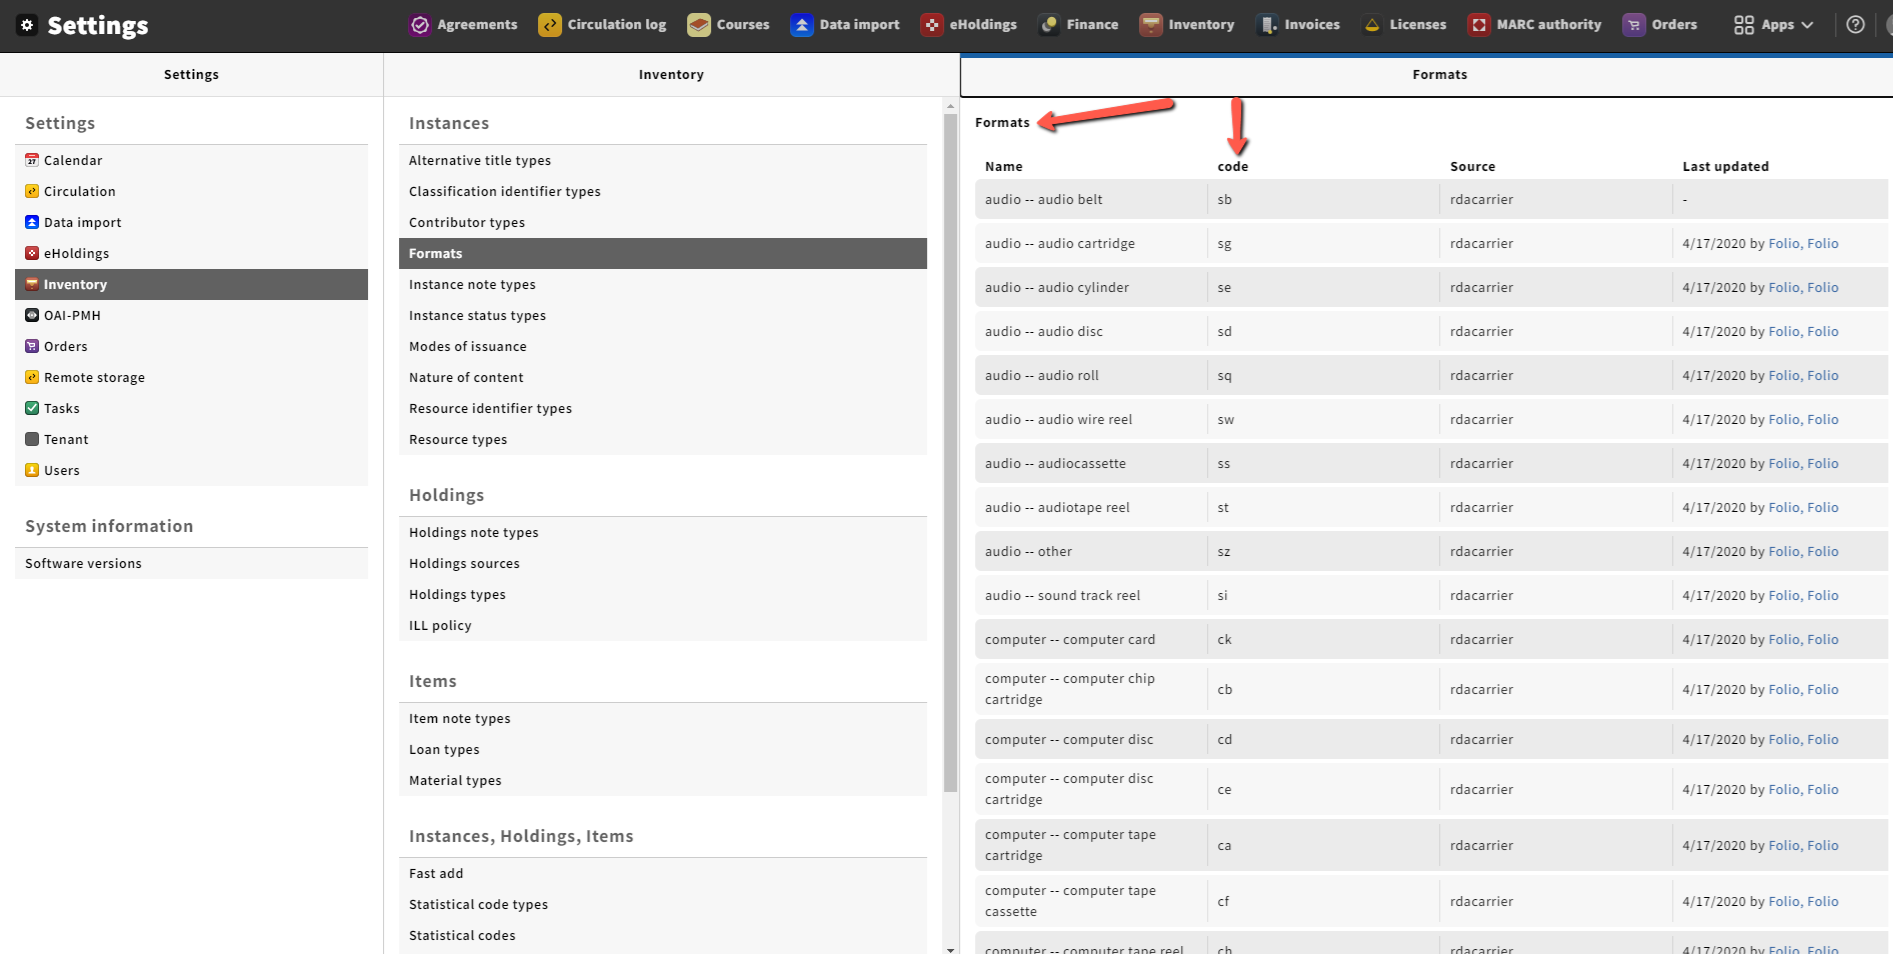This screenshot has width=1893, height=954.
Task: Select Tenant in the Settings sidebar
Action: [66, 439]
